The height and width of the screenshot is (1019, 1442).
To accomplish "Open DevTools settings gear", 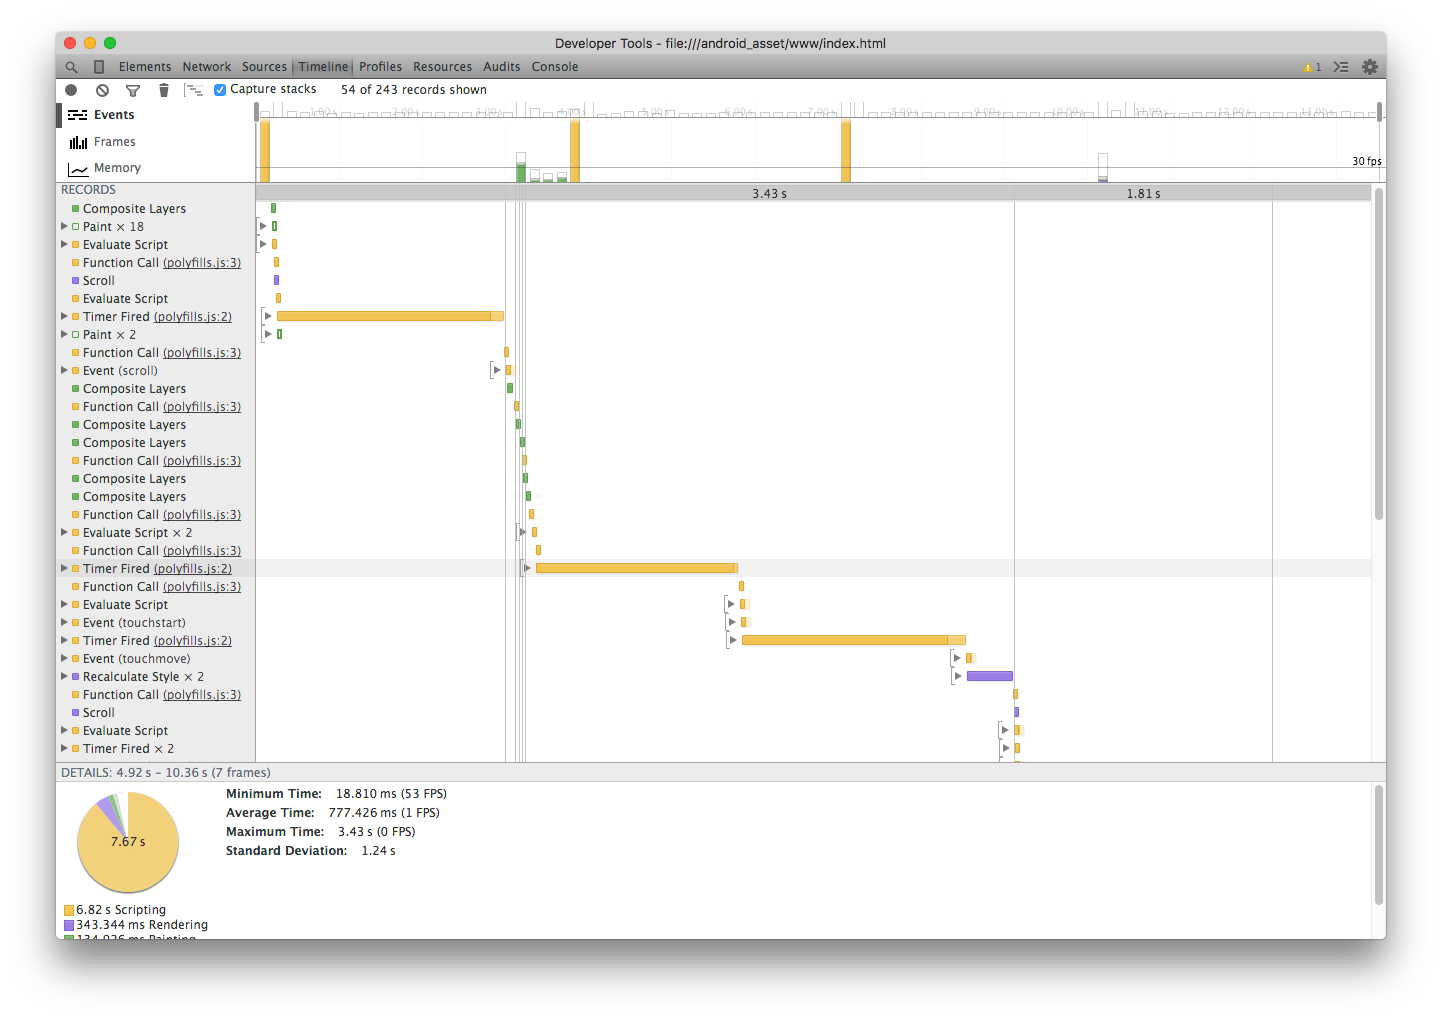I will (1370, 66).
